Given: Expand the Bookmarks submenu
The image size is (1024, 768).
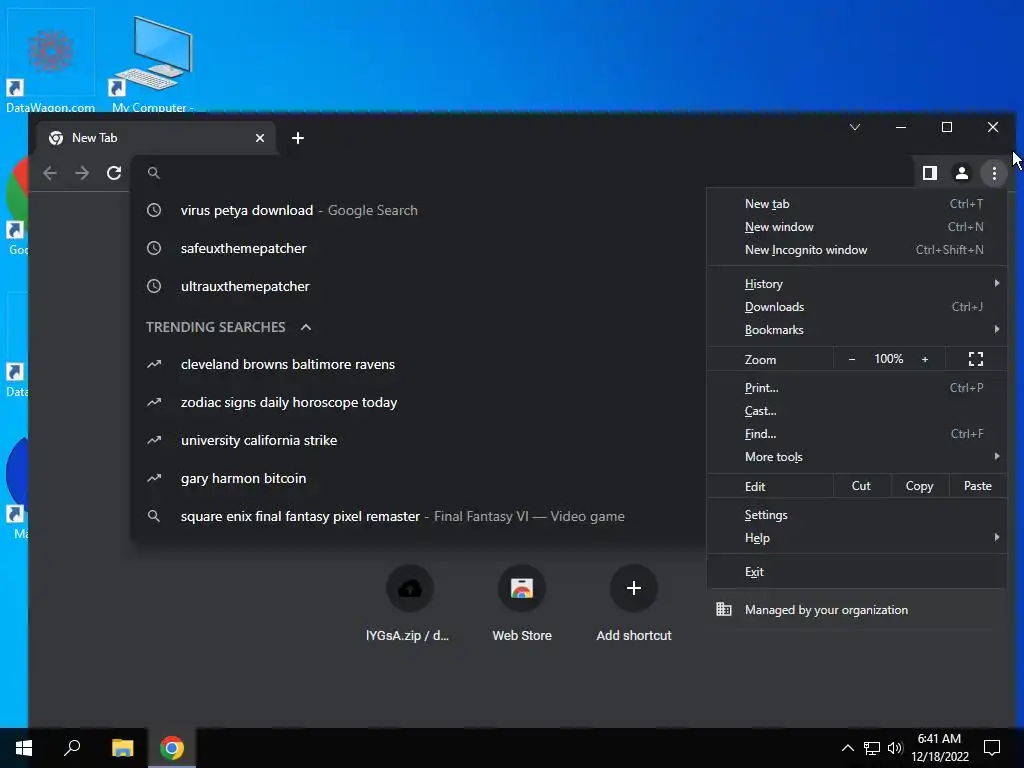Looking at the screenshot, I should click(857, 329).
